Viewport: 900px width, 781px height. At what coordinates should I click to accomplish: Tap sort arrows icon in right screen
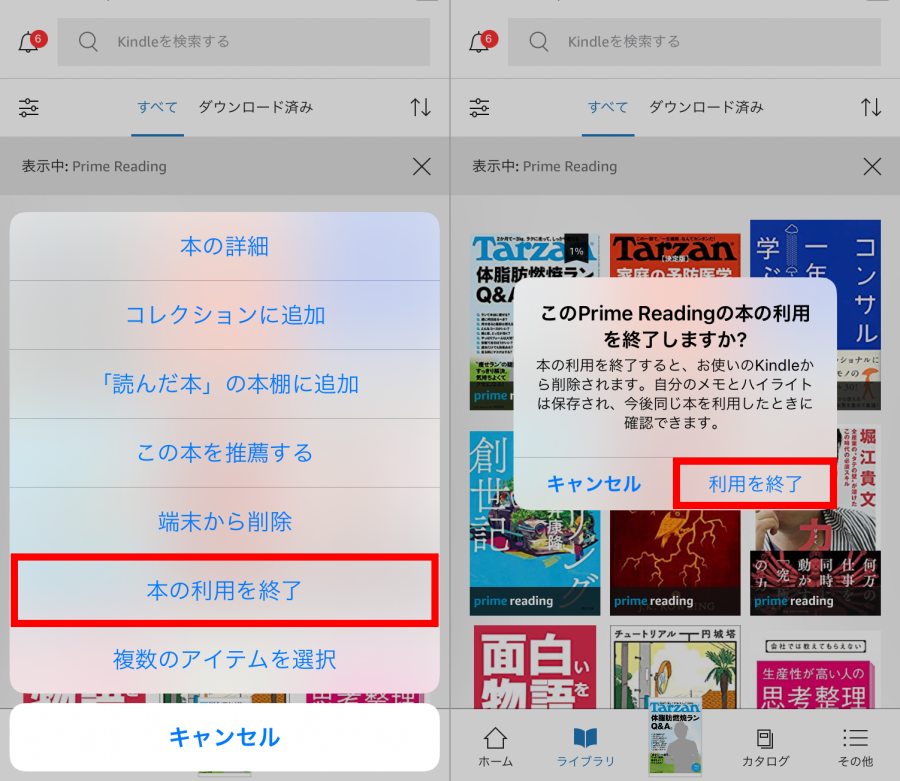click(871, 107)
